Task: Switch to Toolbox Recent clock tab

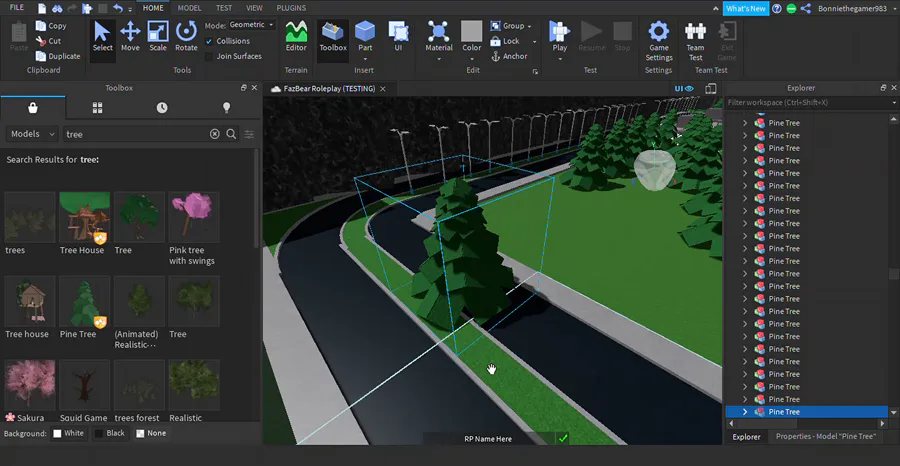Action: click(162, 108)
